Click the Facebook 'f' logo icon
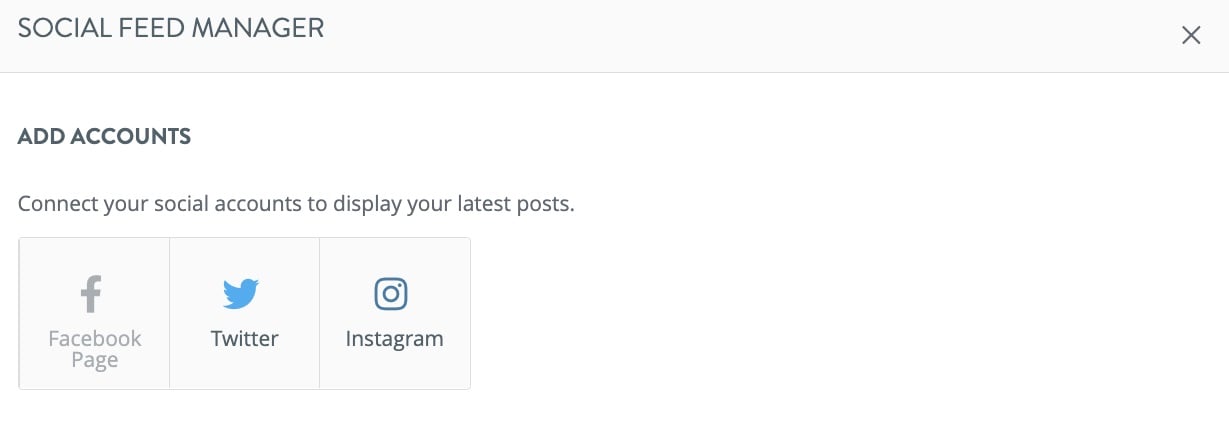Image resolution: width=1229 pixels, height=436 pixels. tap(92, 294)
